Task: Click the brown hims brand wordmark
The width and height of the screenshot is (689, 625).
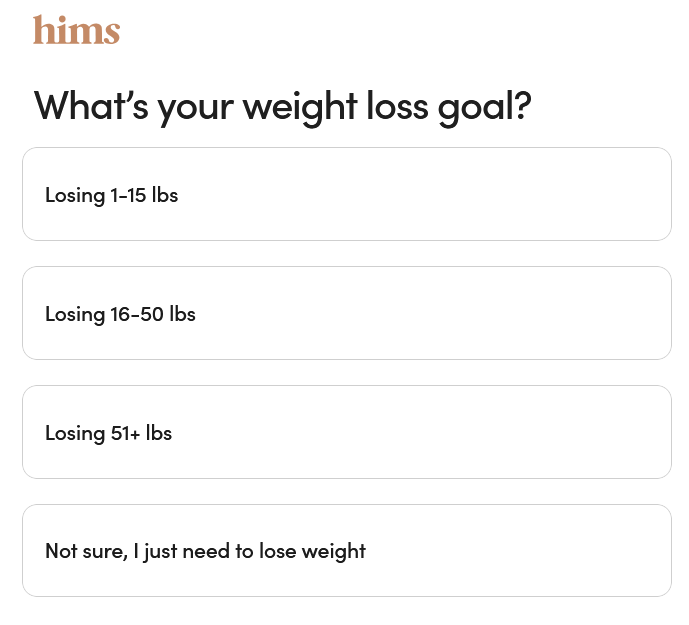Action: (x=76, y=30)
